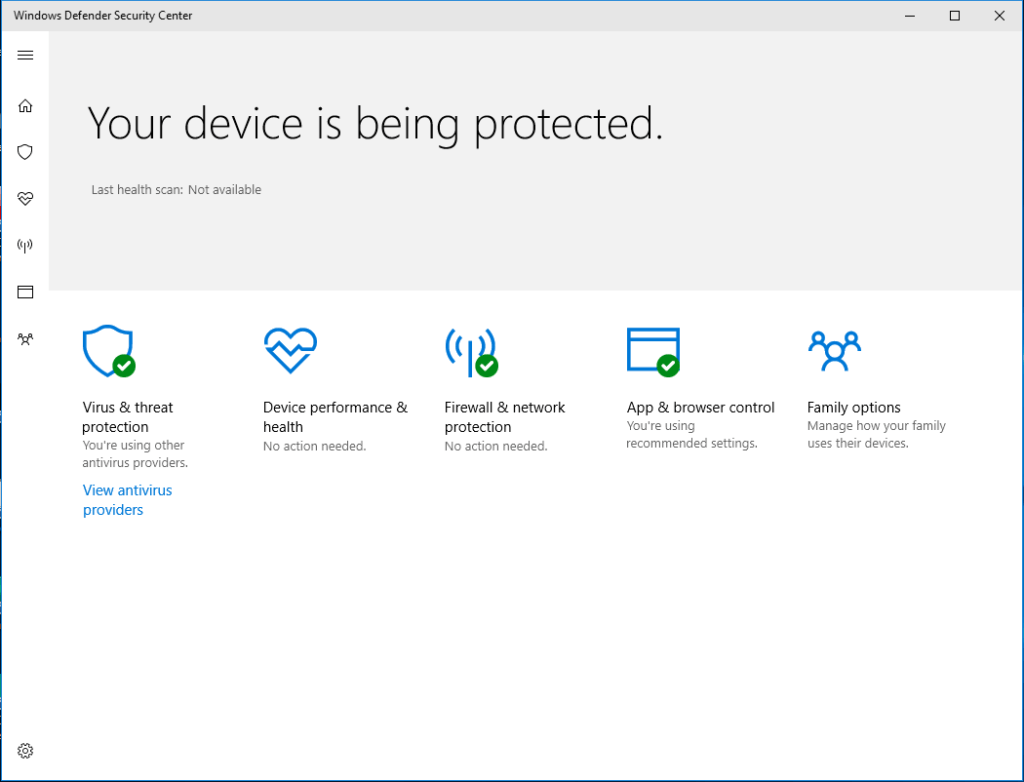Open the Device performance & health heading
The image size is (1024, 782).
click(x=335, y=417)
